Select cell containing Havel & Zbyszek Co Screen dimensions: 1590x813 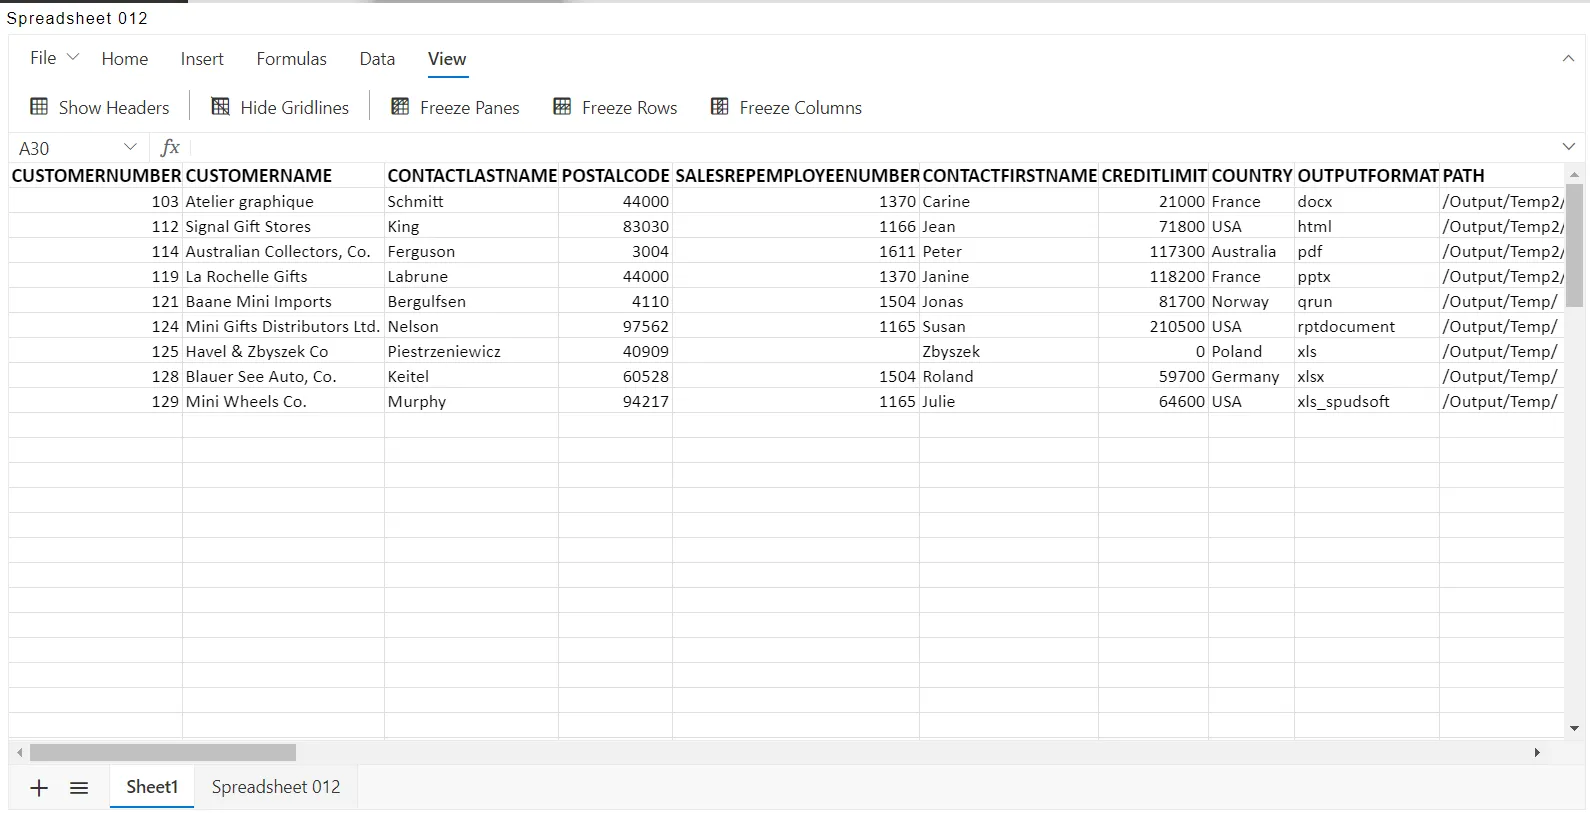click(x=284, y=351)
